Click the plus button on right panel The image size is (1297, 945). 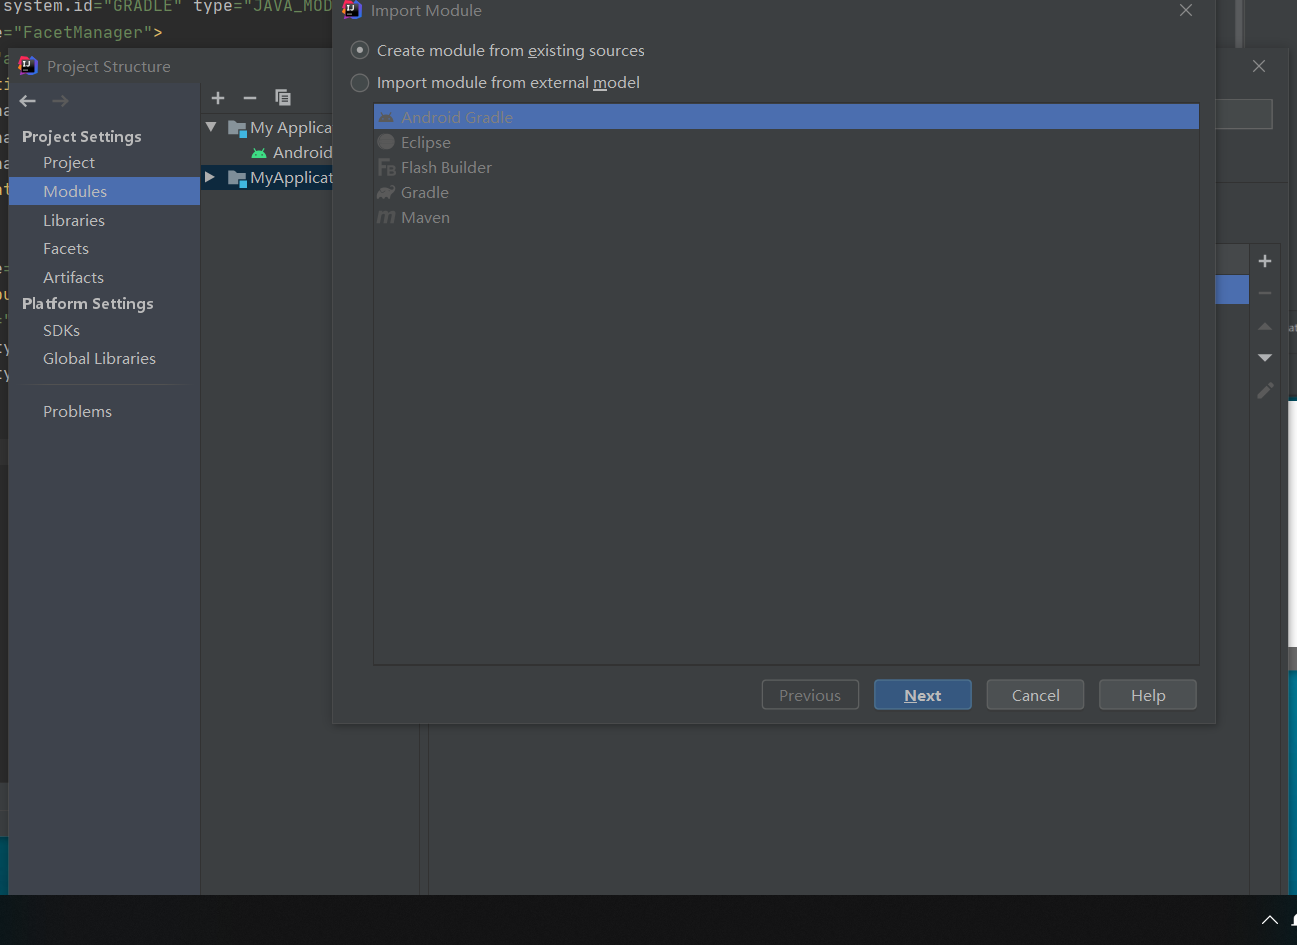(x=1265, y=261)
